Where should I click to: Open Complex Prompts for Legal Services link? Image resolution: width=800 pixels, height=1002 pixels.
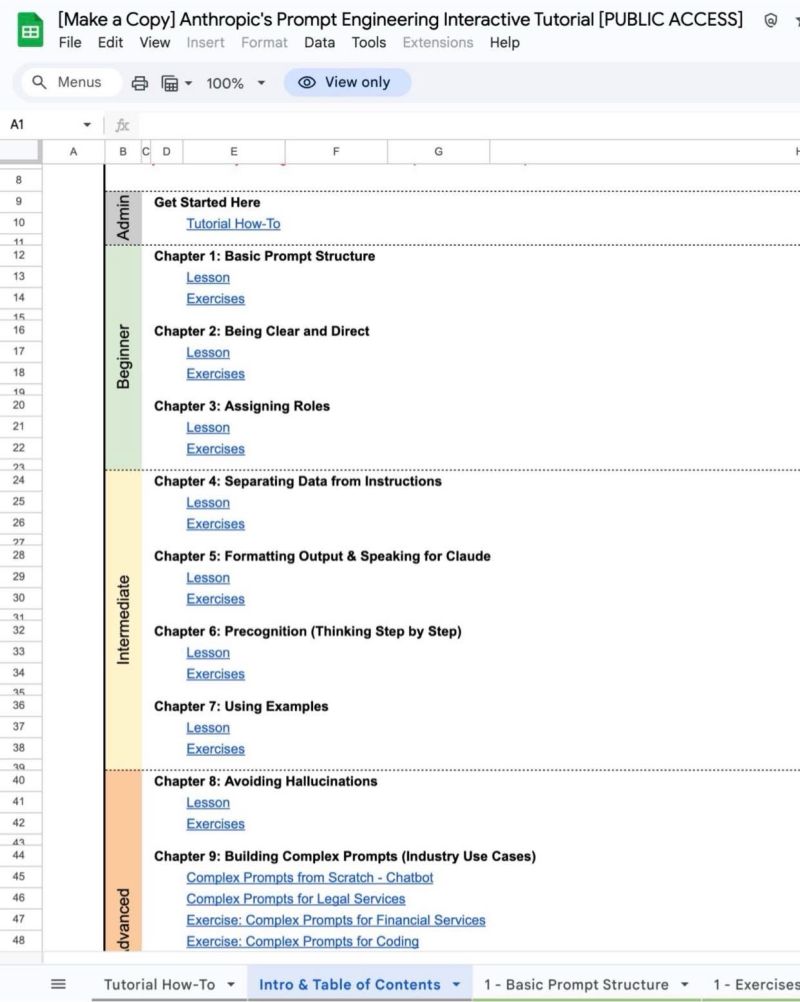(296, 899)
